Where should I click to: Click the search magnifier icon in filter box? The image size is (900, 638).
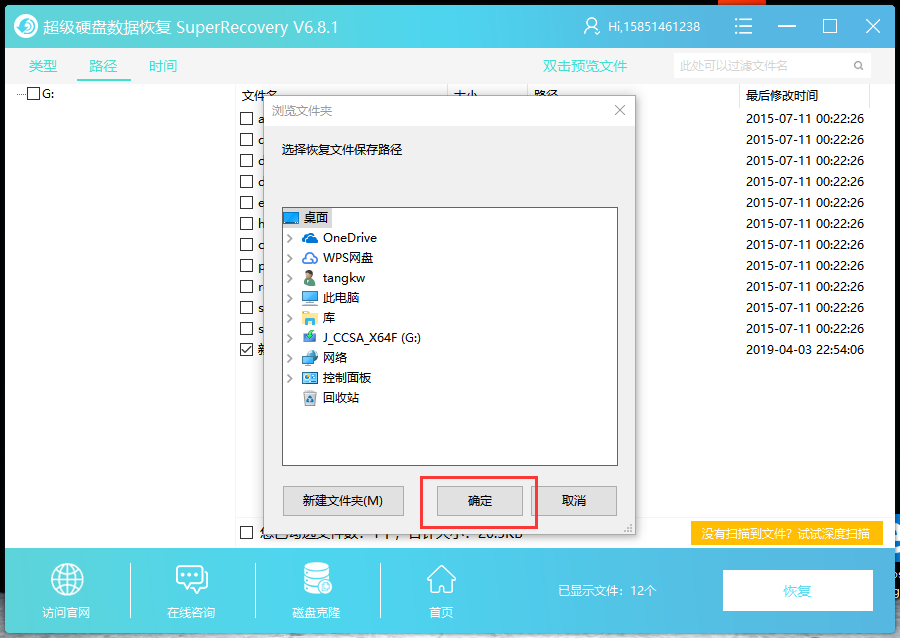coord(858,65)
